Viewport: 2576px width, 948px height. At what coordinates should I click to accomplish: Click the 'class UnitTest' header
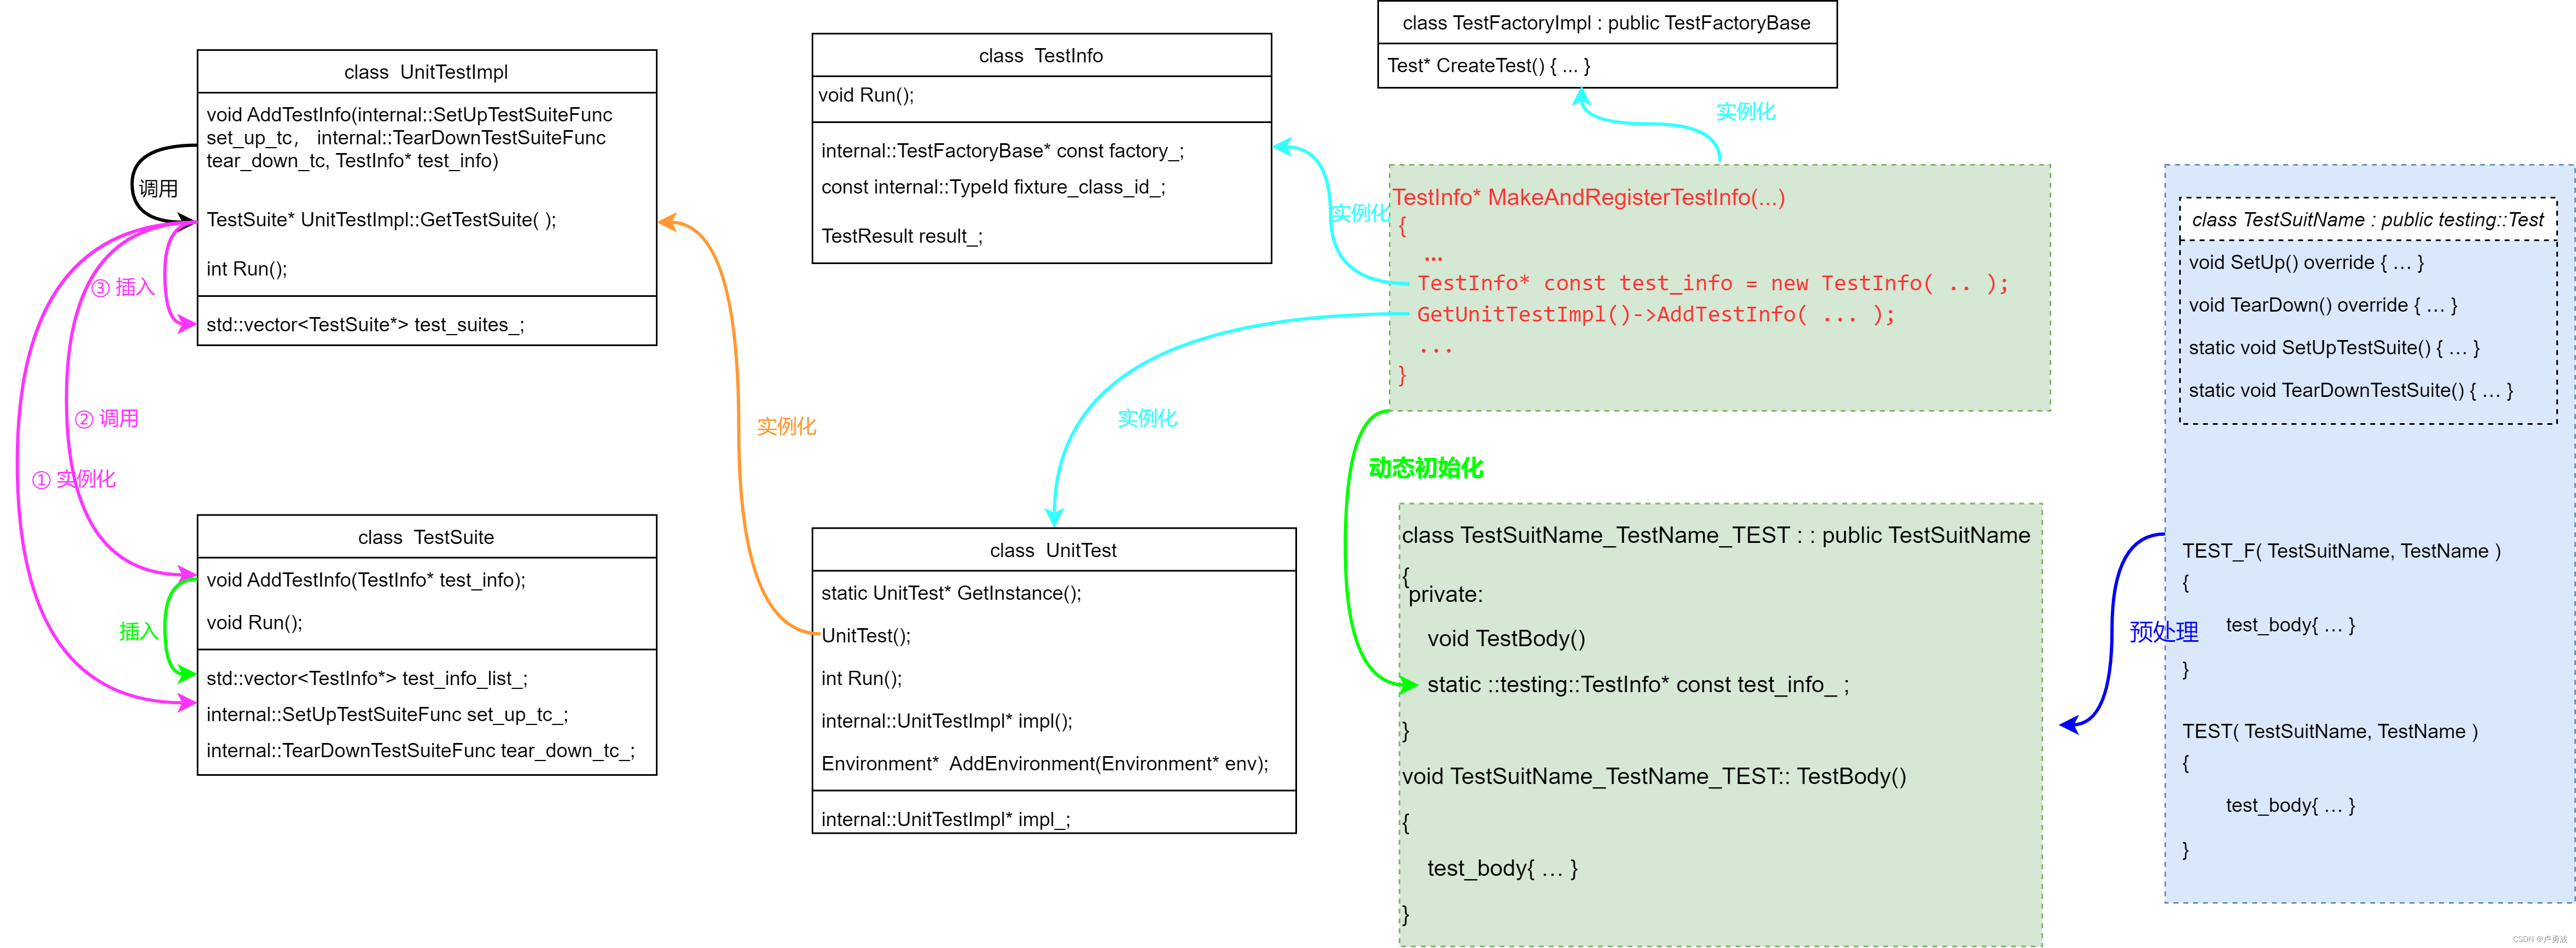click(x=1053, y=550)
